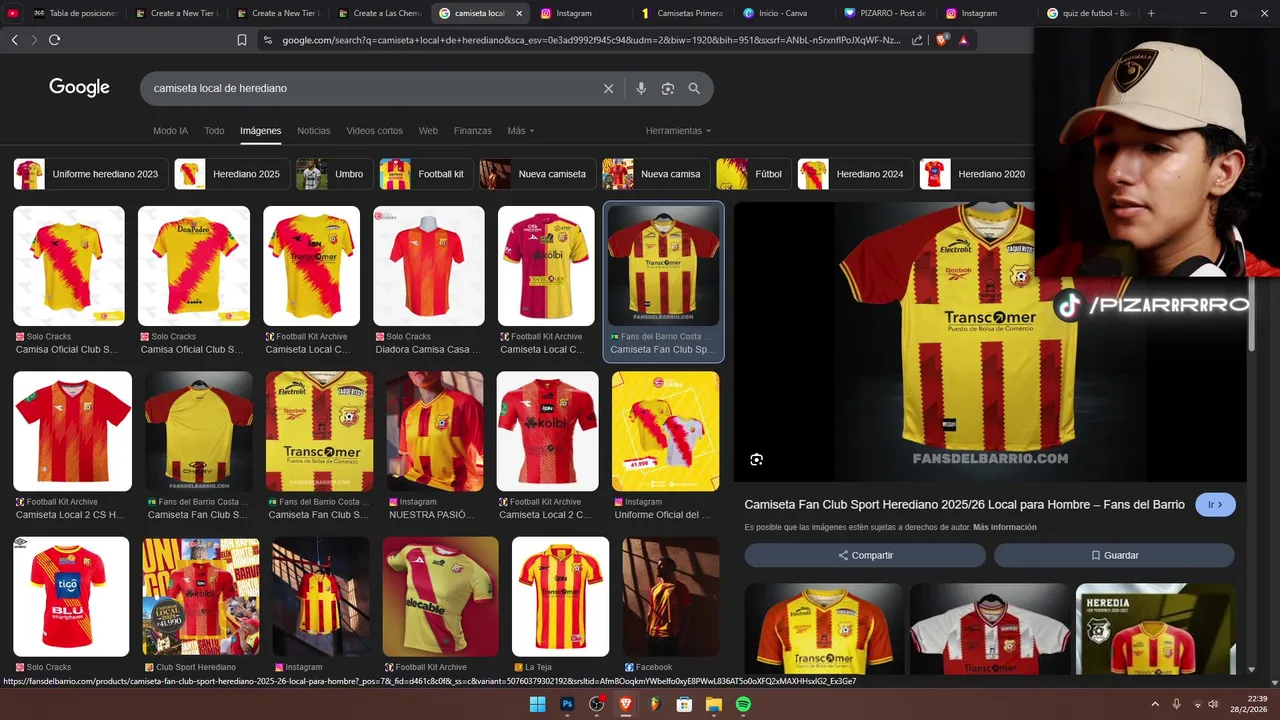
Task: Open the Diadora Camisa Casa shirt thumbnail
Action: pyautogui.click(x=428, y=266)
